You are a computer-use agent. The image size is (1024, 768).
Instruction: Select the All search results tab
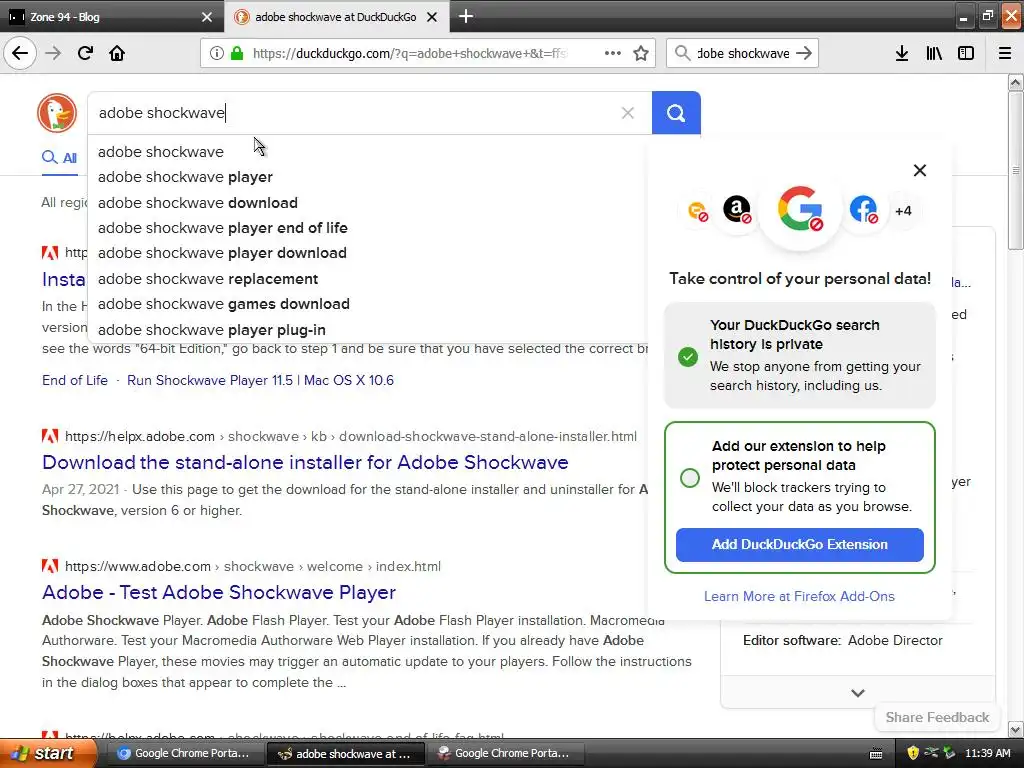pyautogui.click(x=59, y=157)
